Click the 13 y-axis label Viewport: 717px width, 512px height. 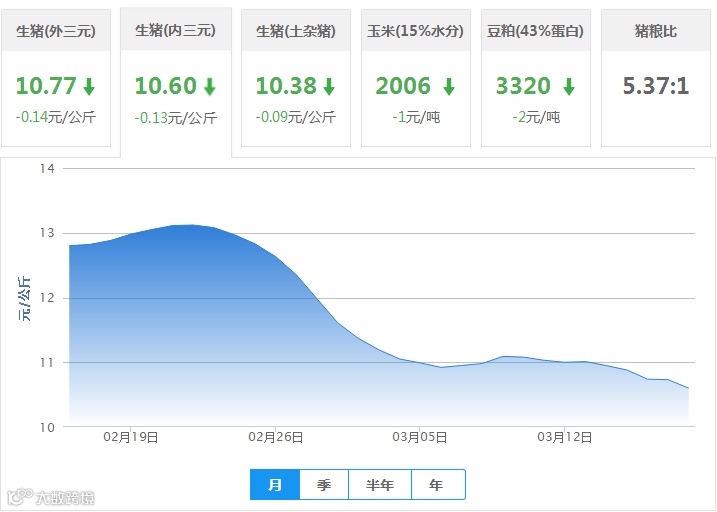point(47,233)
